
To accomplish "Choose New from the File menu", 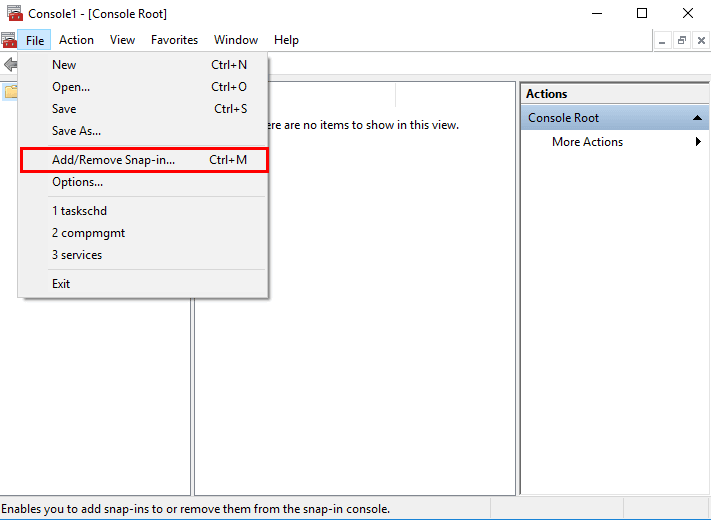I will point(144,65).
